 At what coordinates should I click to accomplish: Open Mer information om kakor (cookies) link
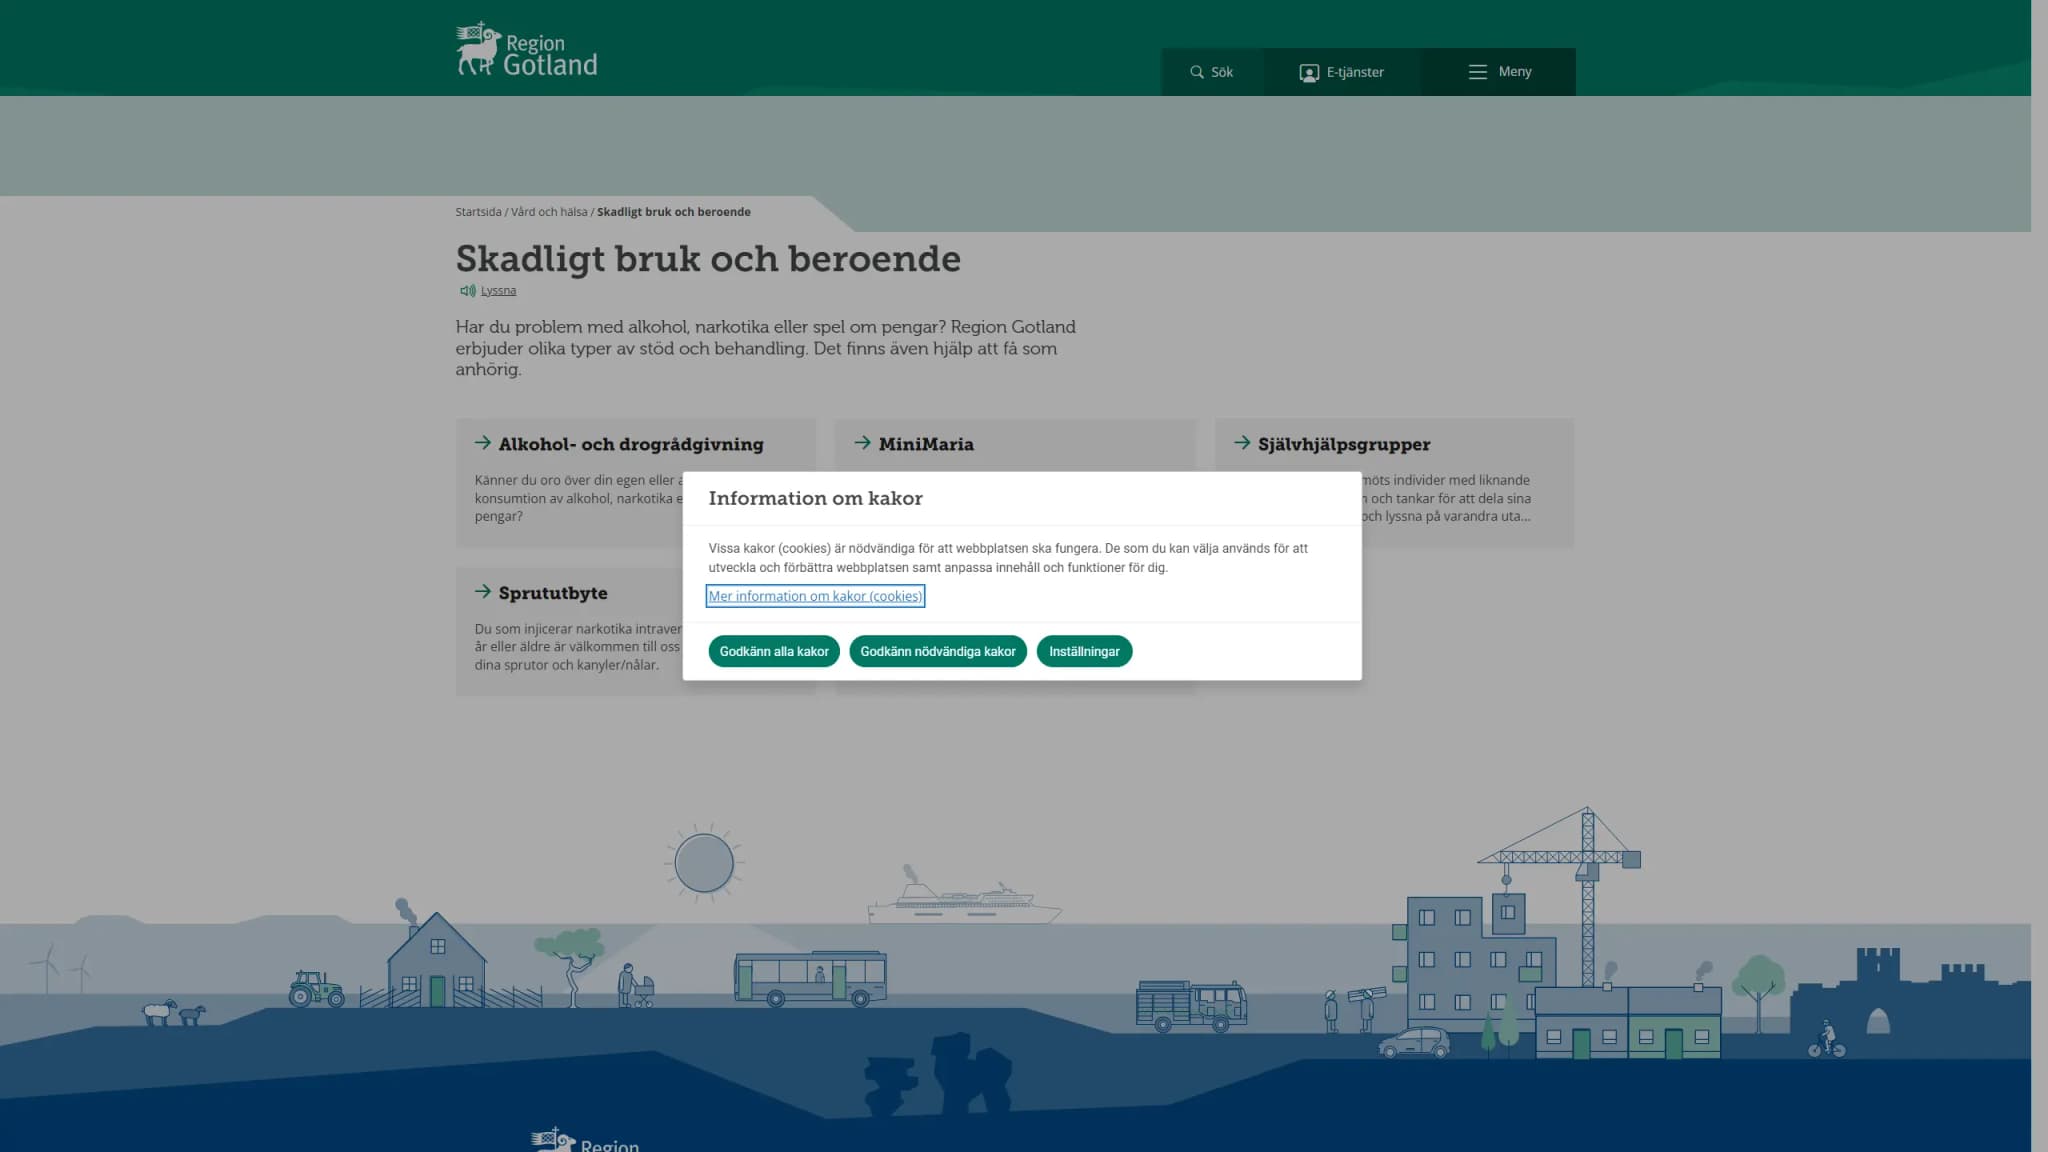point(815,596)
